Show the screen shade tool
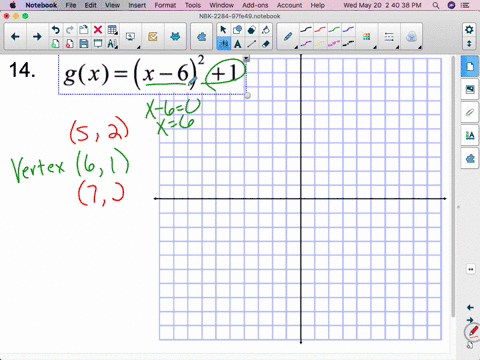480x360 pixels. (x=98, y=44)
